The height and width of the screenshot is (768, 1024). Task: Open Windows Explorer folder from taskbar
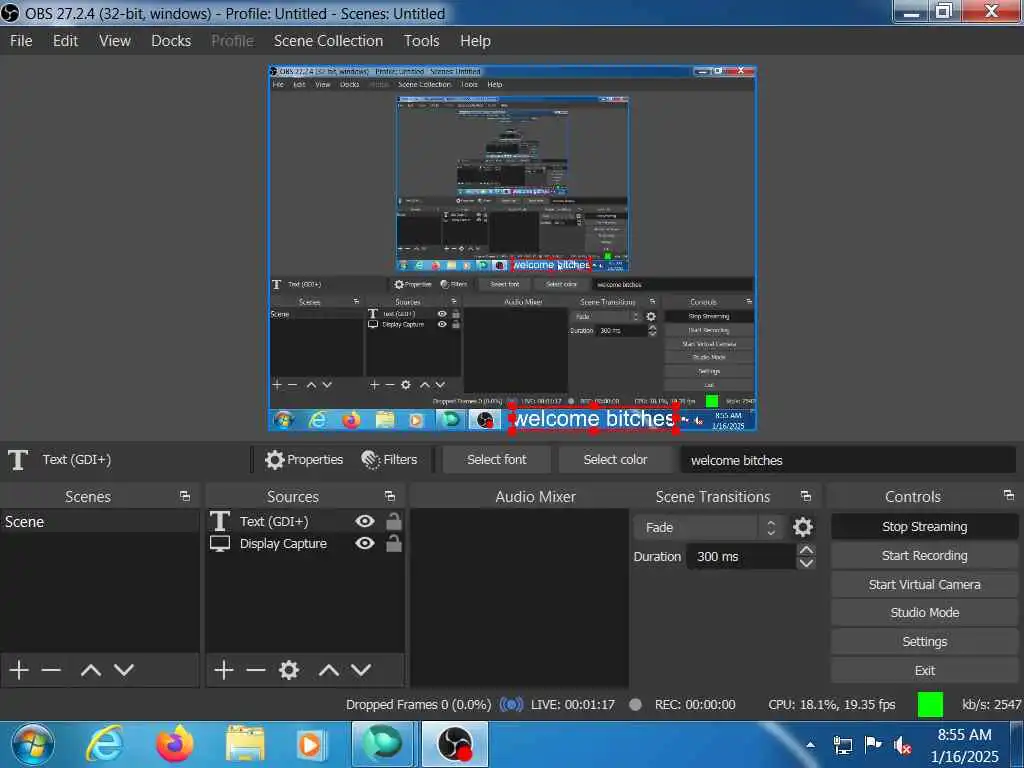pos(245,744)
